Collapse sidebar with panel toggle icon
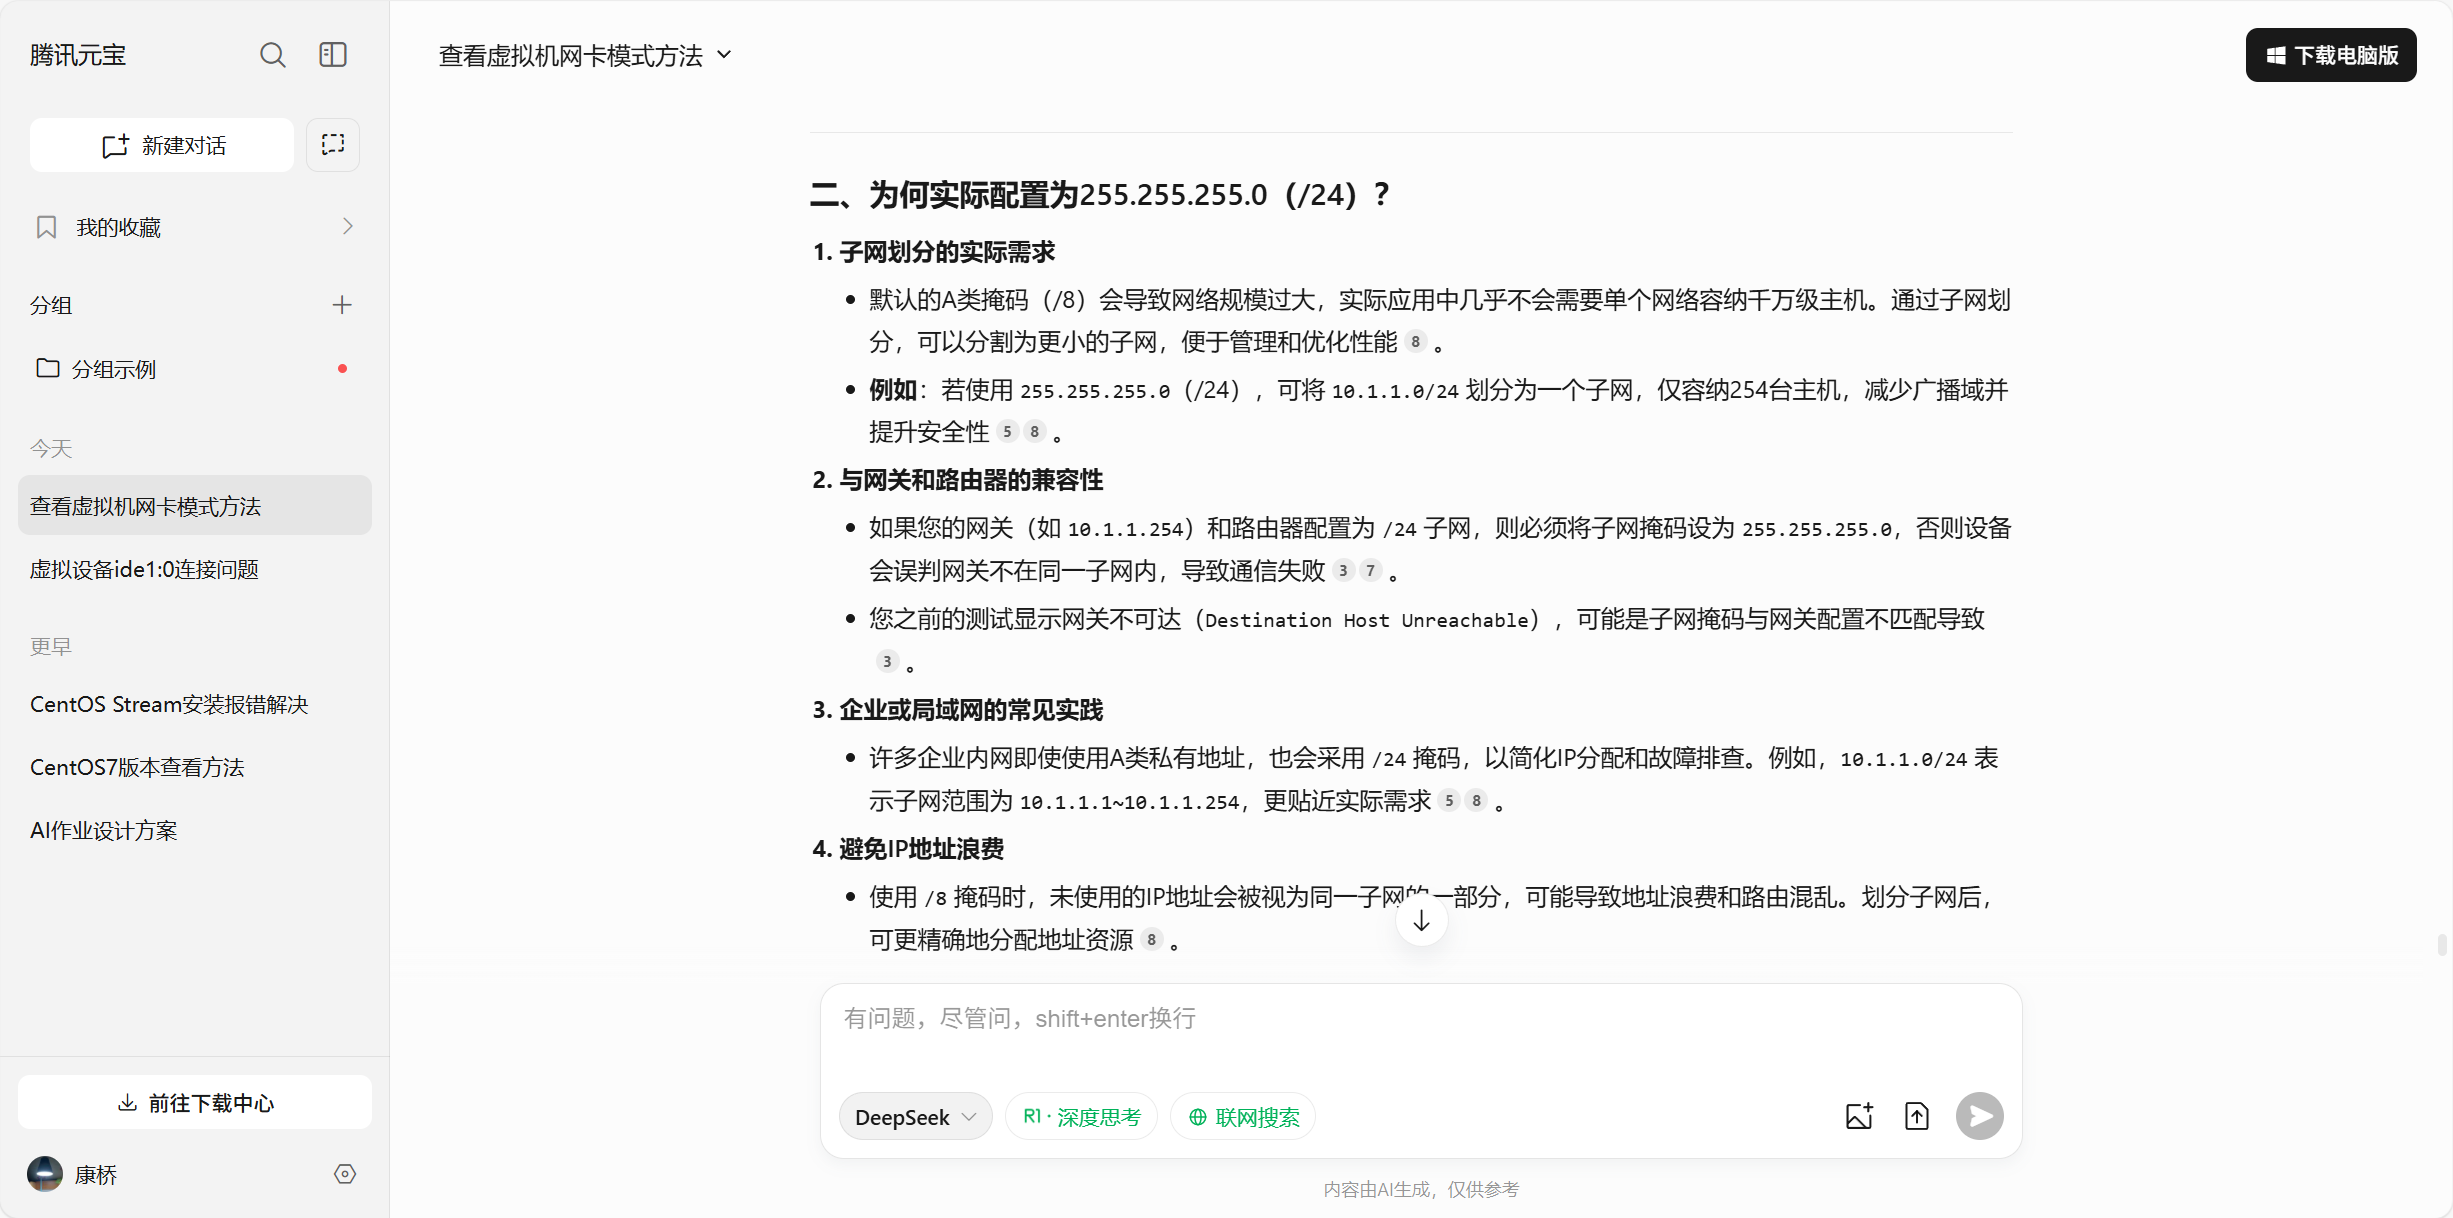2453x1218 pixels. (x=333, y=55)
